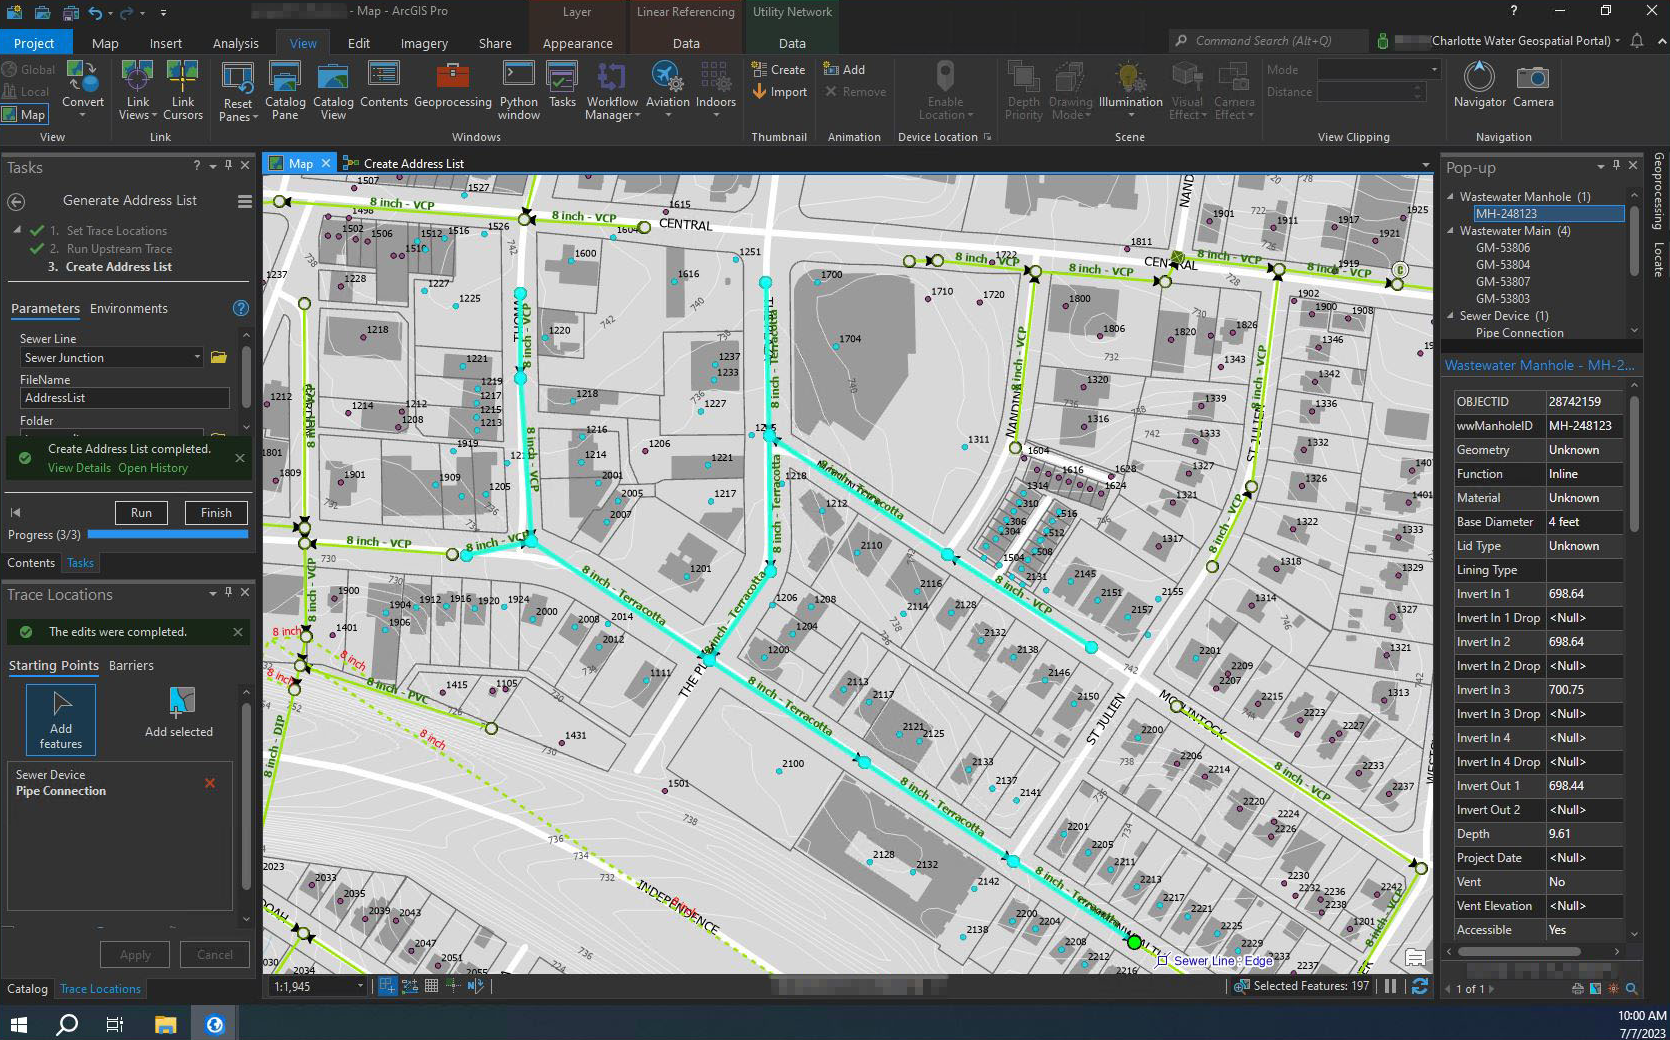Launch the Workflow Manager
1670x1040 pixels.
tap(611, 90)
